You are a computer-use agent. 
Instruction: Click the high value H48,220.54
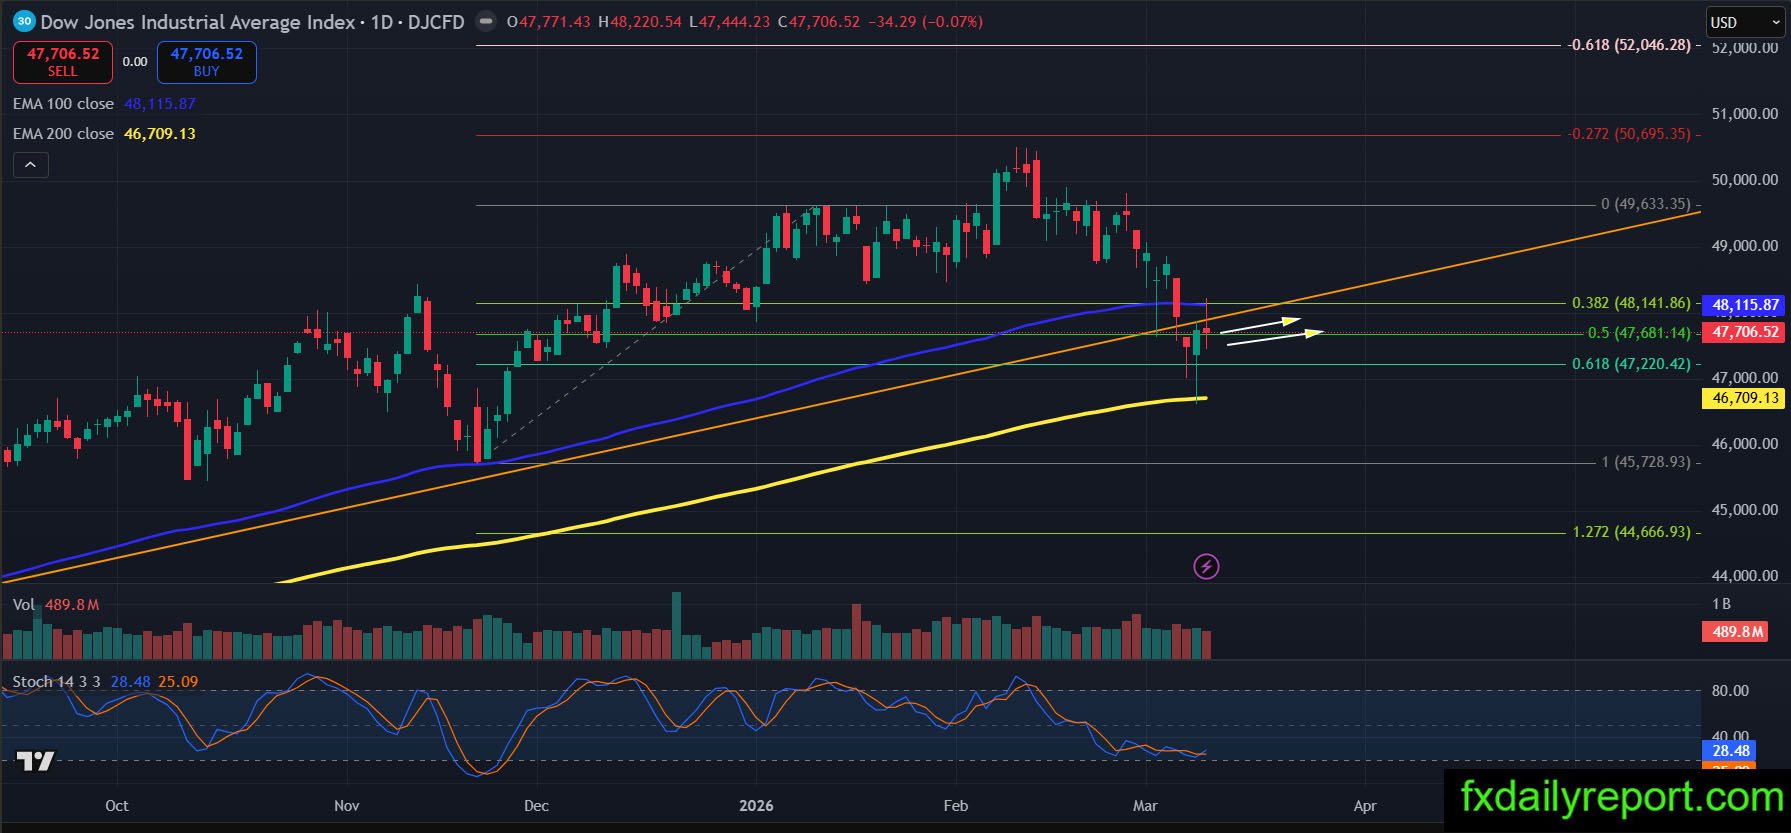tap(640, 21)
